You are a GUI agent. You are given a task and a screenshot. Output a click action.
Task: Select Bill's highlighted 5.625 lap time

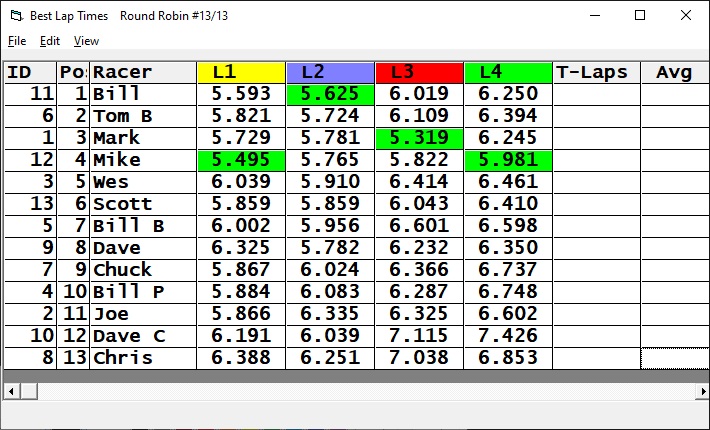coord(330,94)
